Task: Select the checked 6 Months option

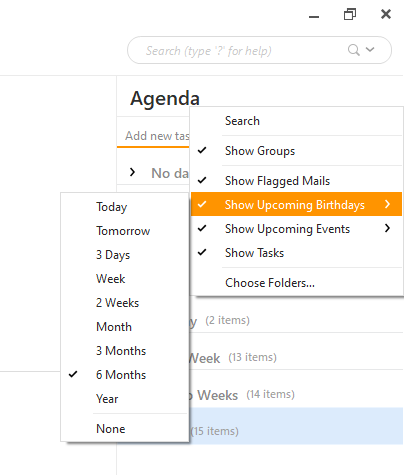Action: coord(125,375)
